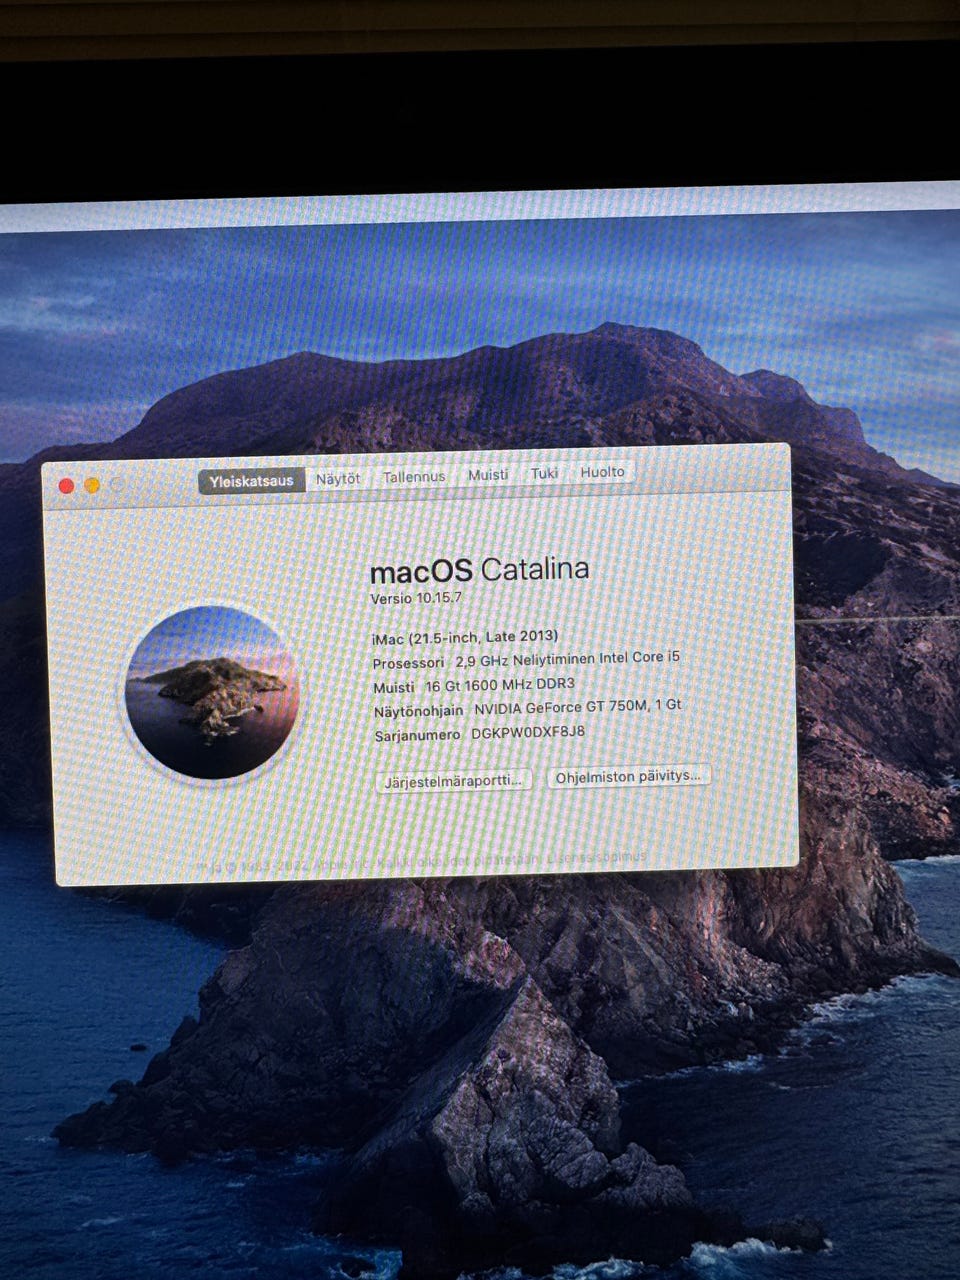Click the Järjestelmäraportti button
This screenshot has width=960, height=1280.
[453, 781]
